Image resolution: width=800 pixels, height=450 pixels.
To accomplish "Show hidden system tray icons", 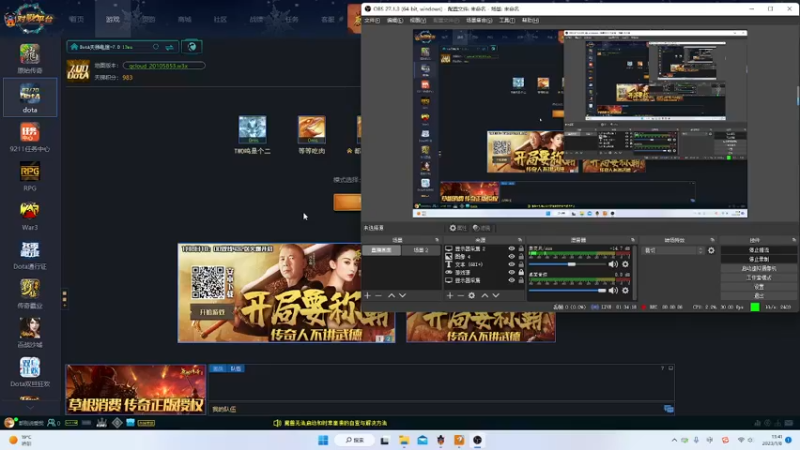I will [x=674, y=440].
